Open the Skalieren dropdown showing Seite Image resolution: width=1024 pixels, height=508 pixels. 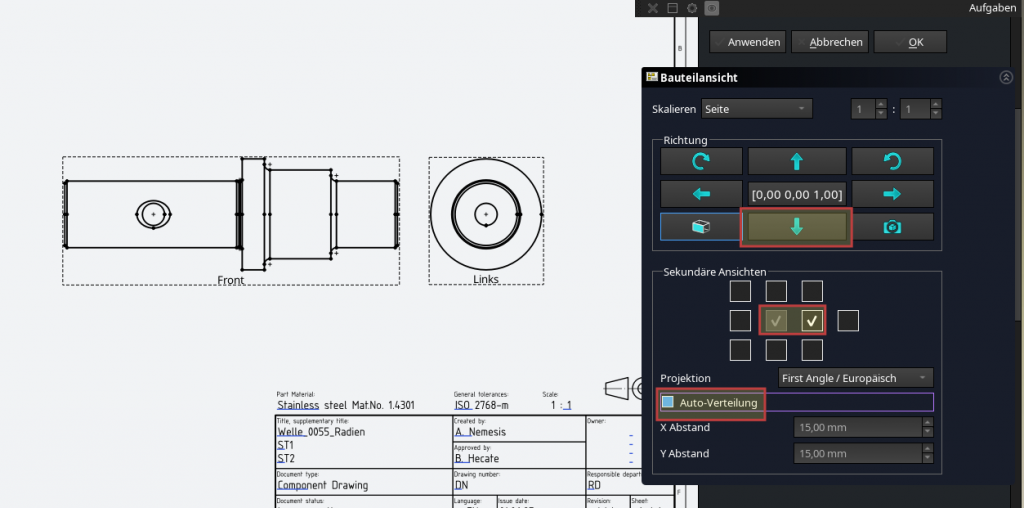[x=756, y=109]
